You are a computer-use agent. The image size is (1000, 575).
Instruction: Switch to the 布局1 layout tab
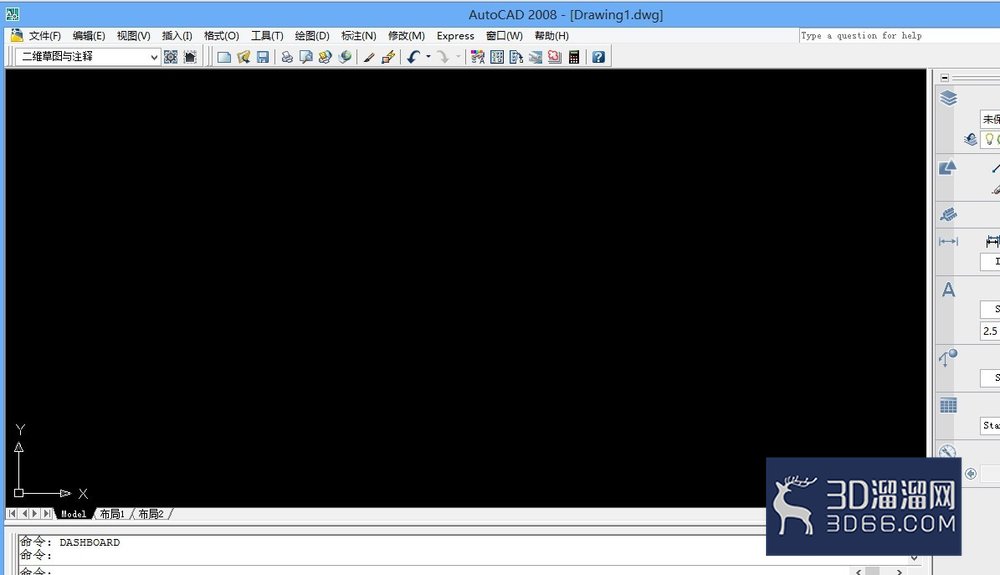(112, 514)
